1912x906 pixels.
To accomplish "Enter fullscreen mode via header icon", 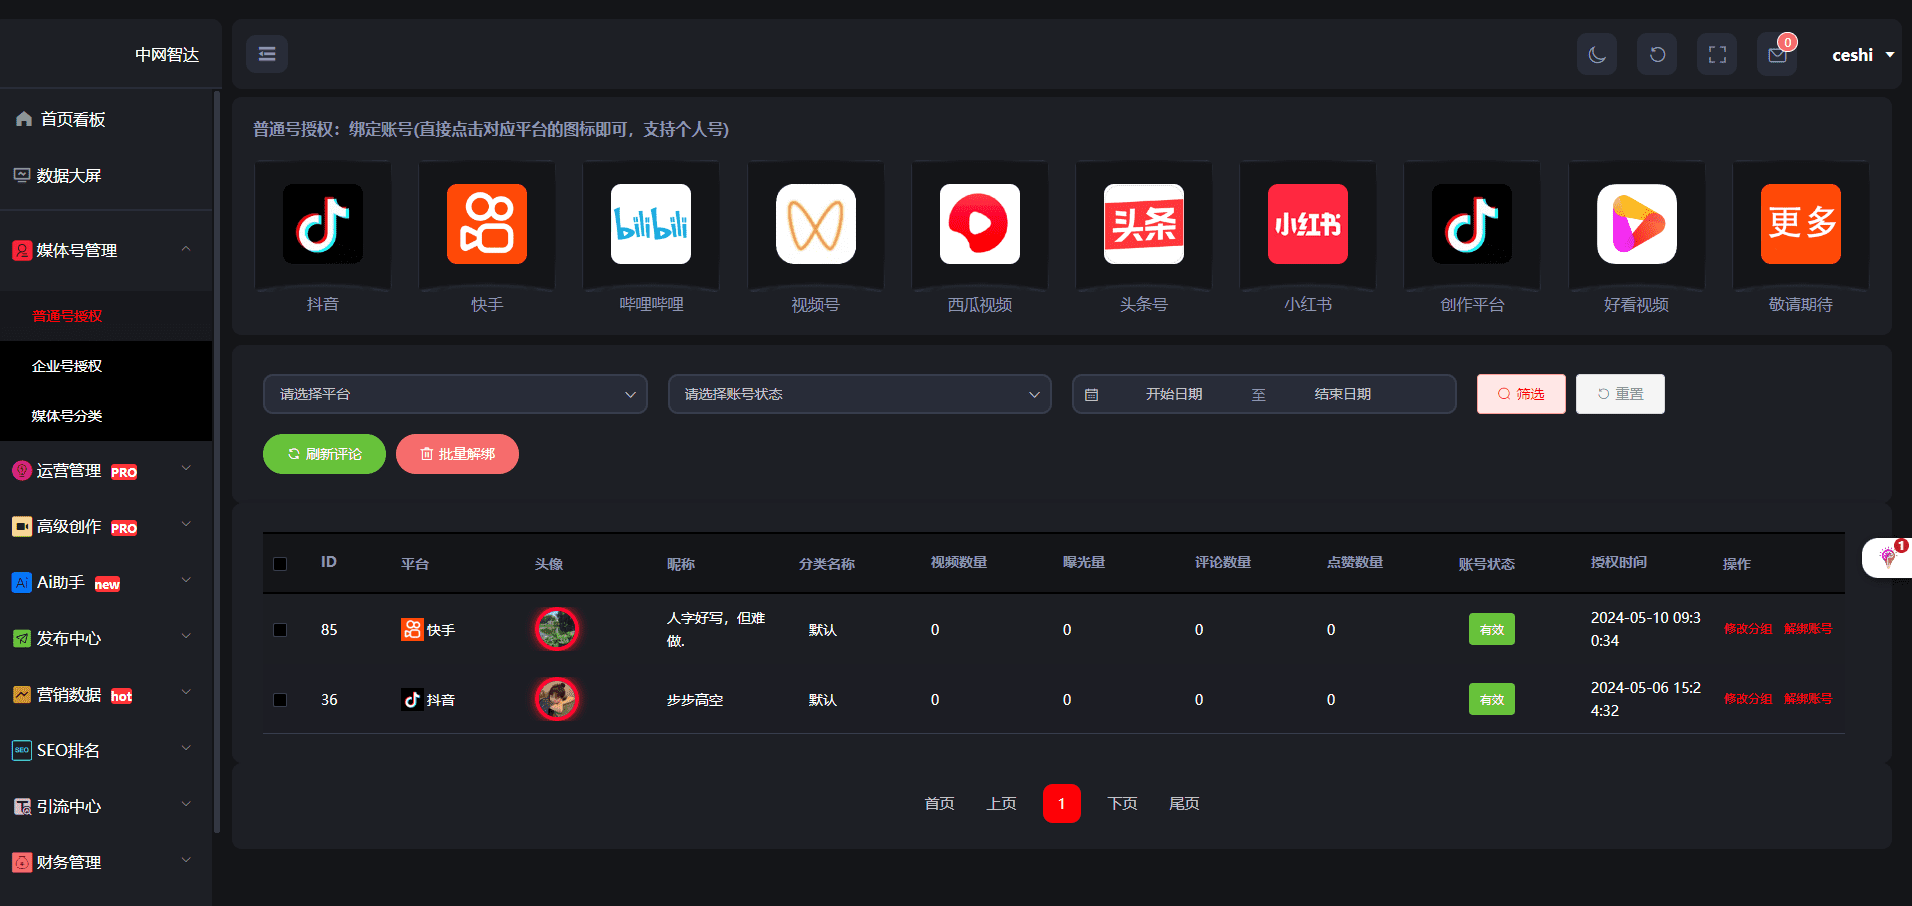I will [x=1717, y=55].
